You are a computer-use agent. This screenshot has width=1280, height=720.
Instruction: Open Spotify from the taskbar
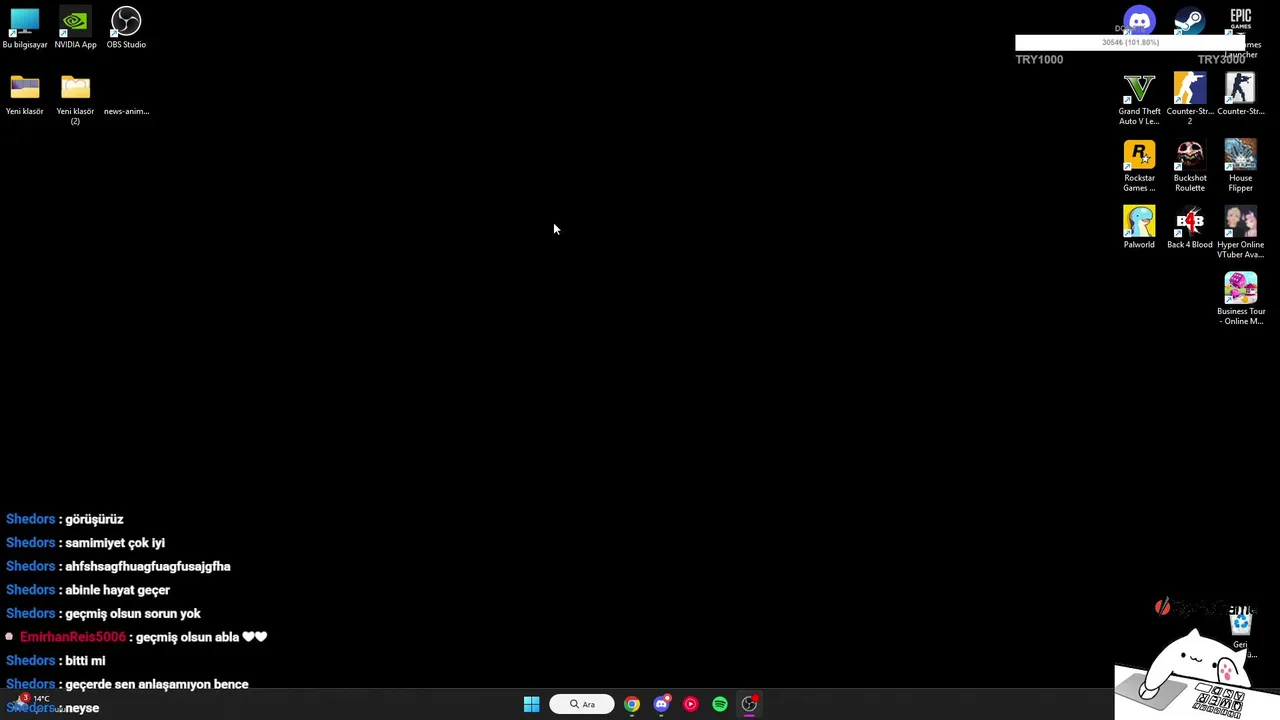[720, 704]
